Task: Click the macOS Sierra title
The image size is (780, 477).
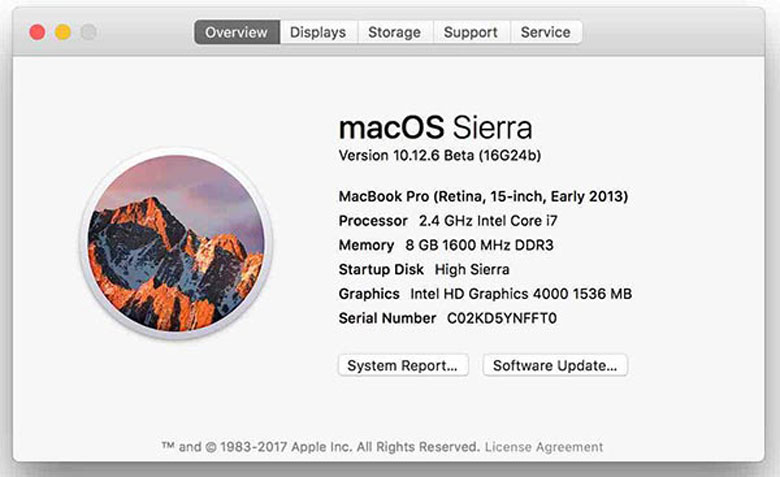Action: [x=435, y=127]
